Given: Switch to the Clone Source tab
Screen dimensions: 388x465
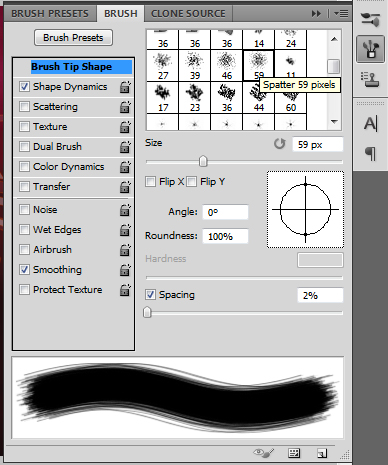Looking at the screenshot, I should click(188, 14).
